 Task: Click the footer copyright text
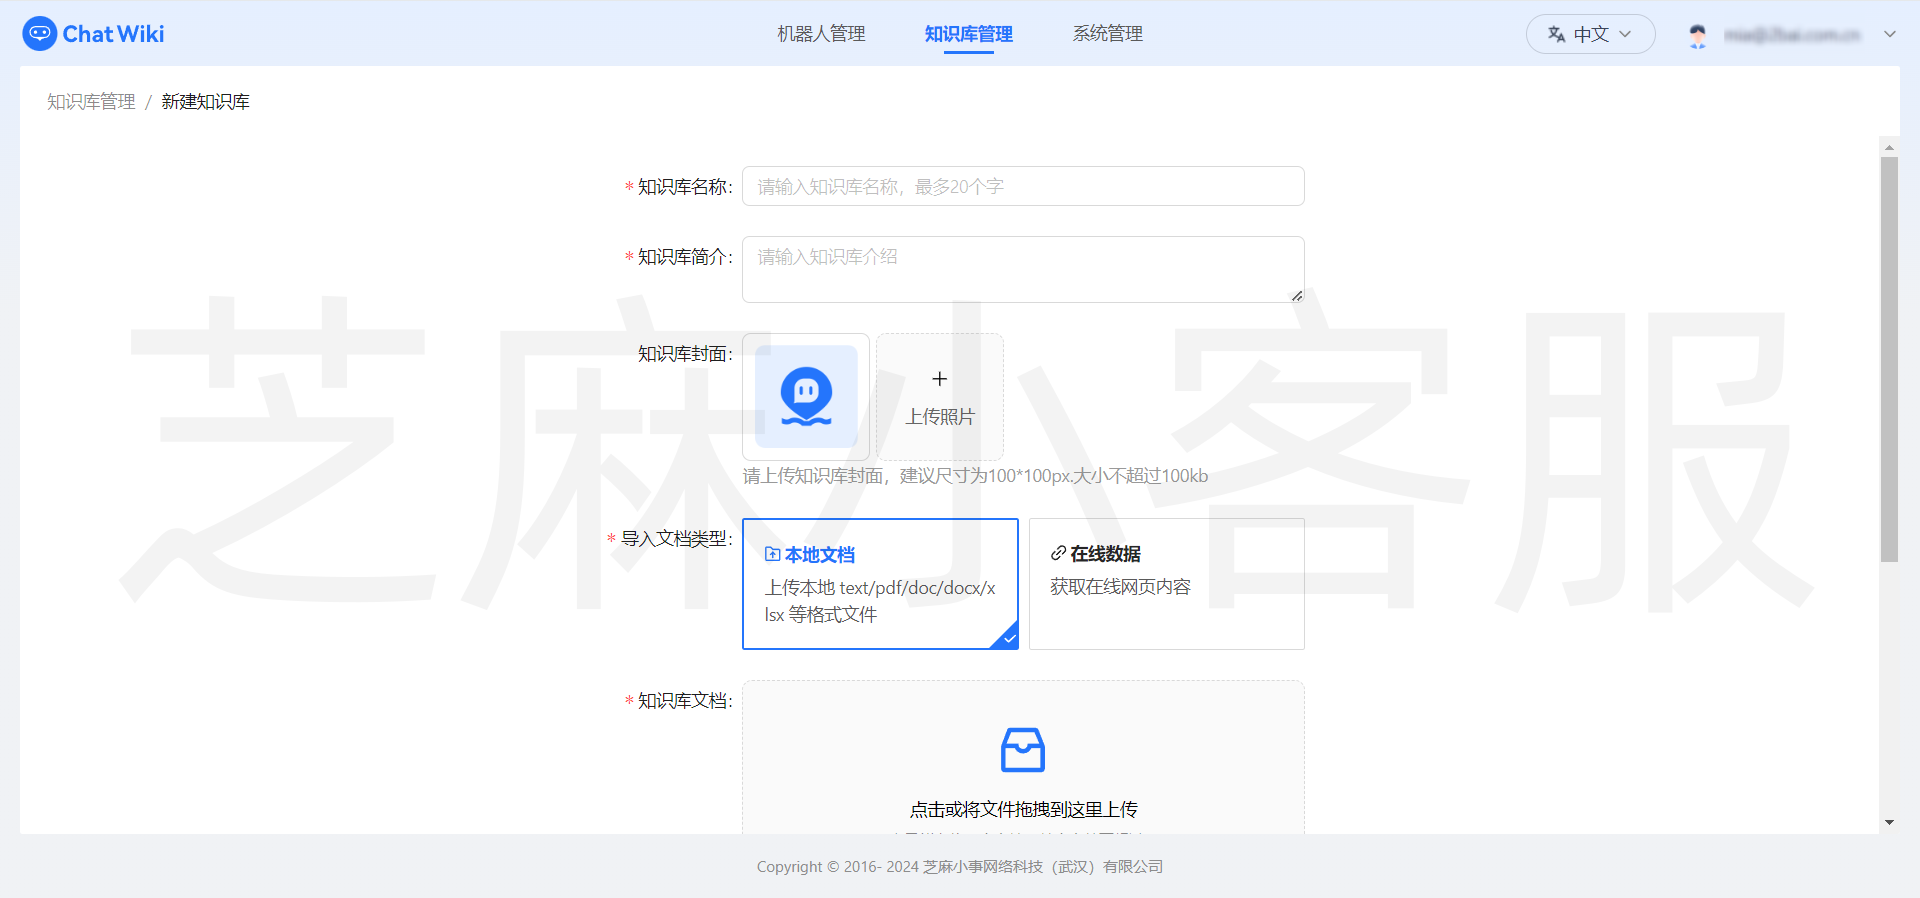click(x=960, y=867)
